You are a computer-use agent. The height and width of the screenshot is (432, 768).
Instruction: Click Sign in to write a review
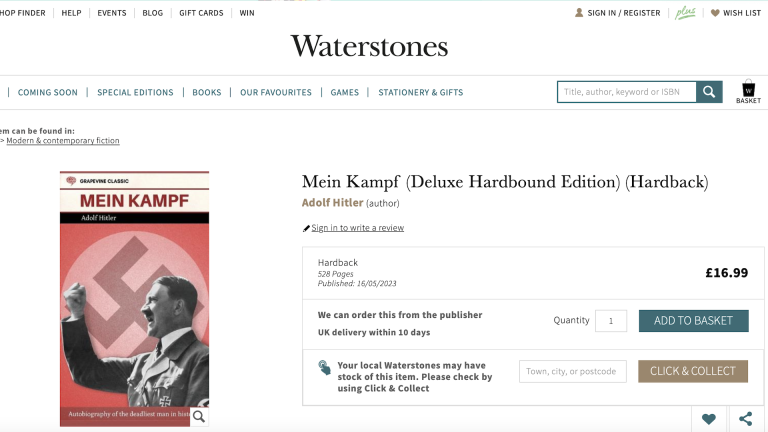[x=357, y=228]
